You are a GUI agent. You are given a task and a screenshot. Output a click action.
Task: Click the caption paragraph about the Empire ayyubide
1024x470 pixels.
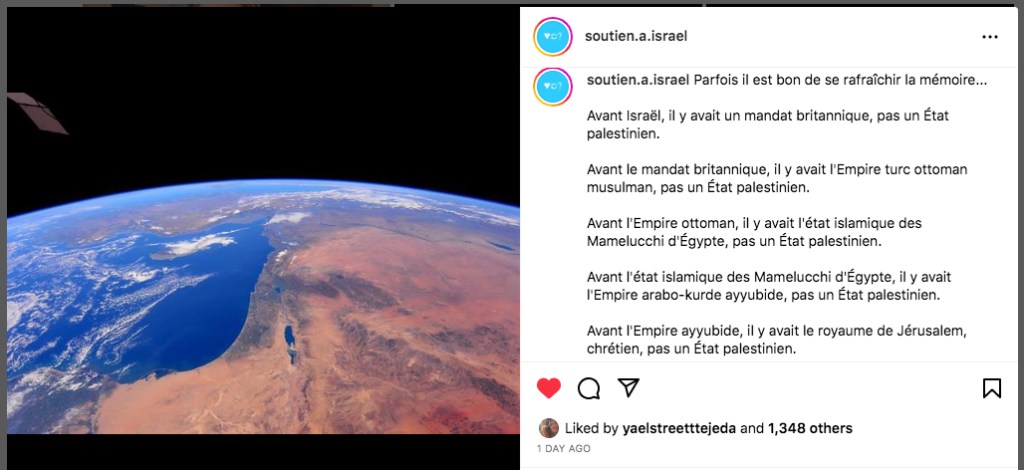pyautogui.click(x=763, y=286)
